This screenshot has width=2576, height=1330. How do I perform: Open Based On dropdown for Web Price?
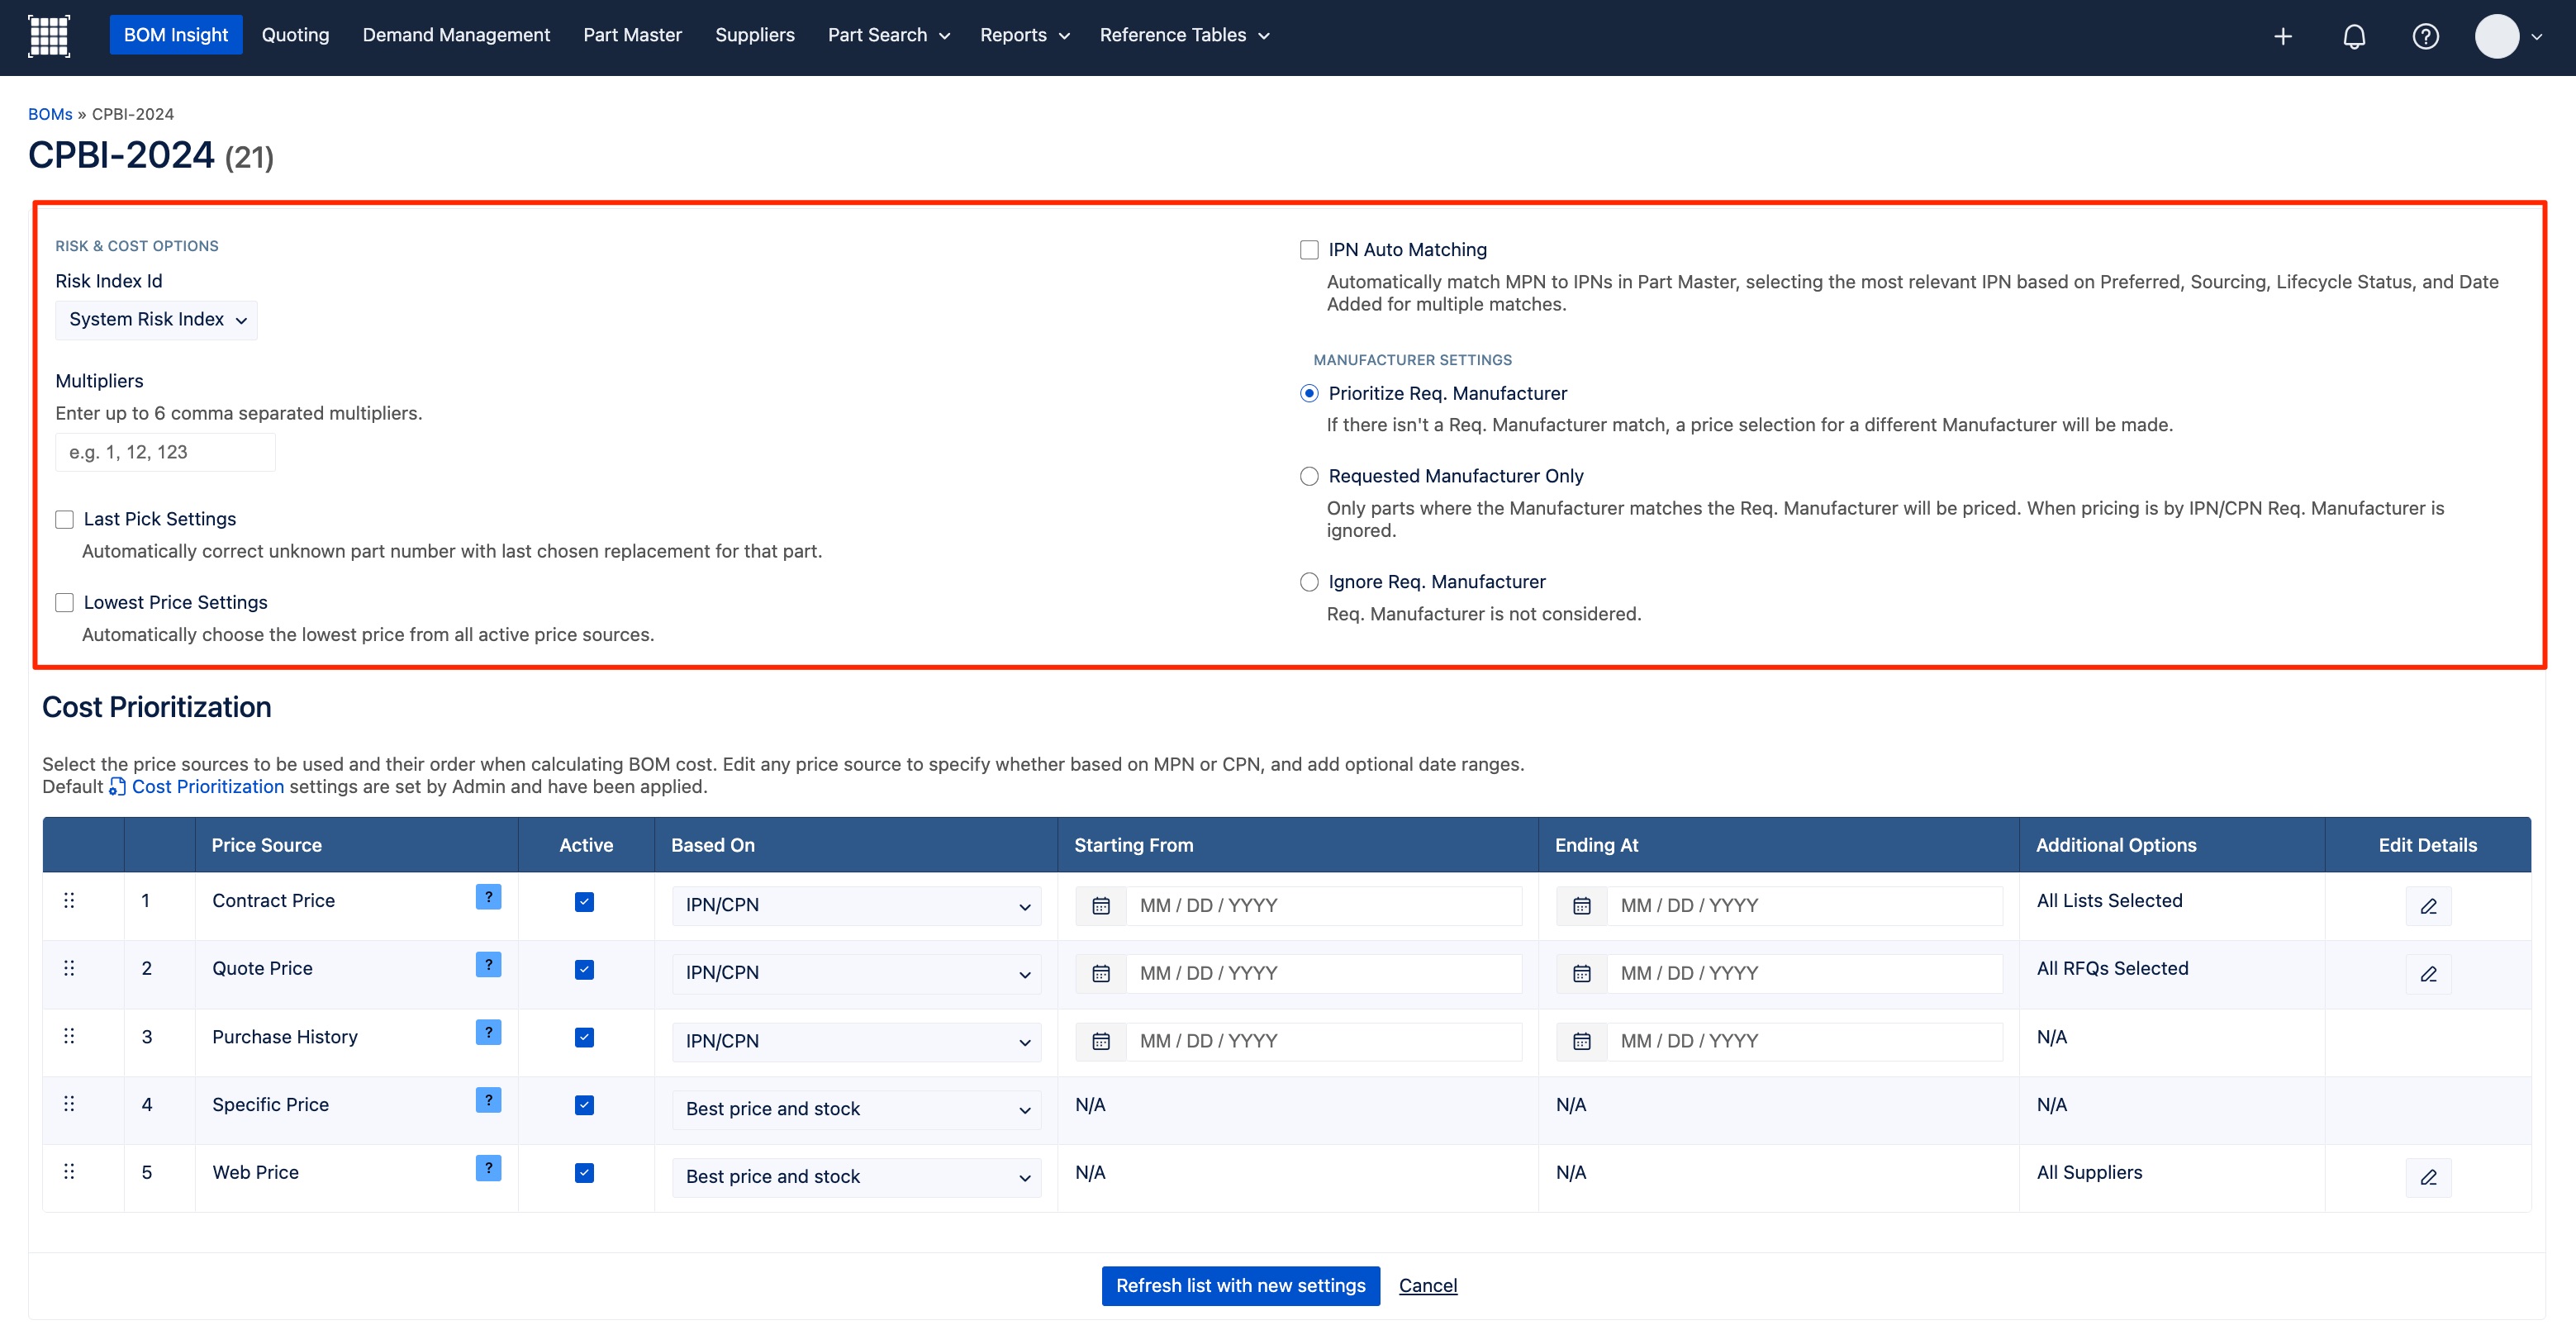(x=857, y=1178)
